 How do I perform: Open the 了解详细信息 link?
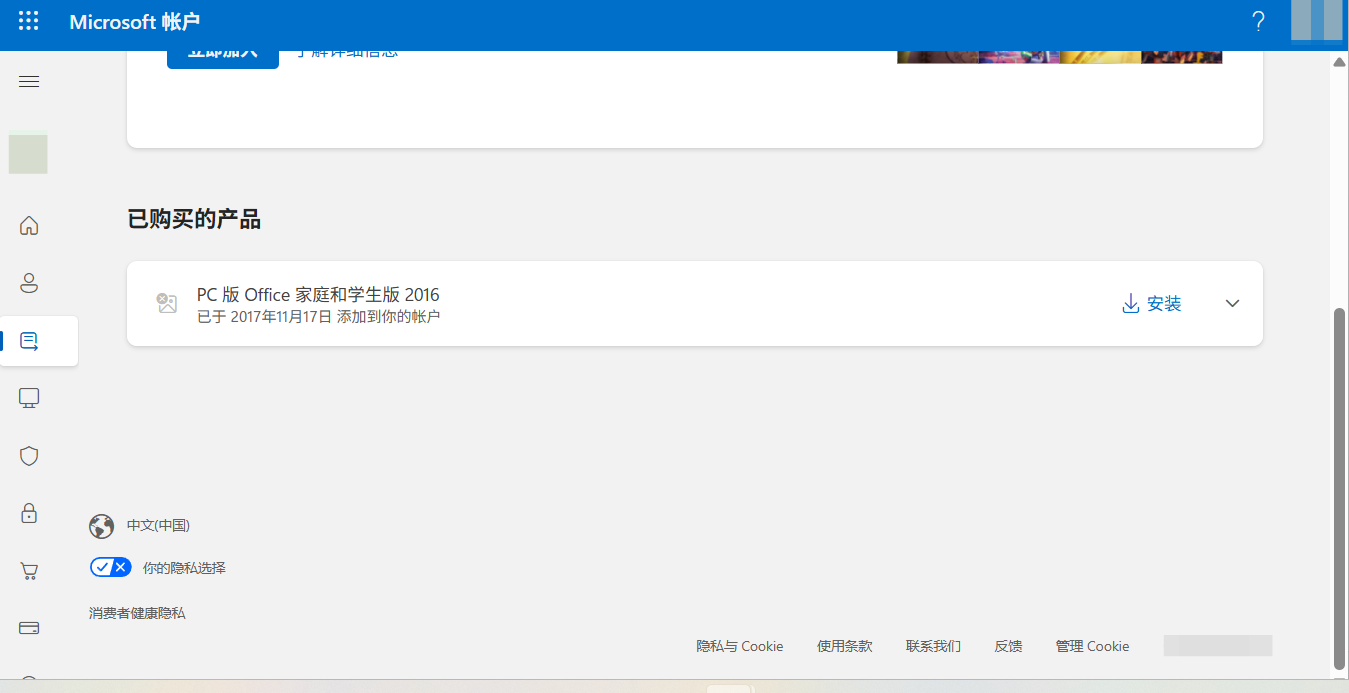(347, 54)
